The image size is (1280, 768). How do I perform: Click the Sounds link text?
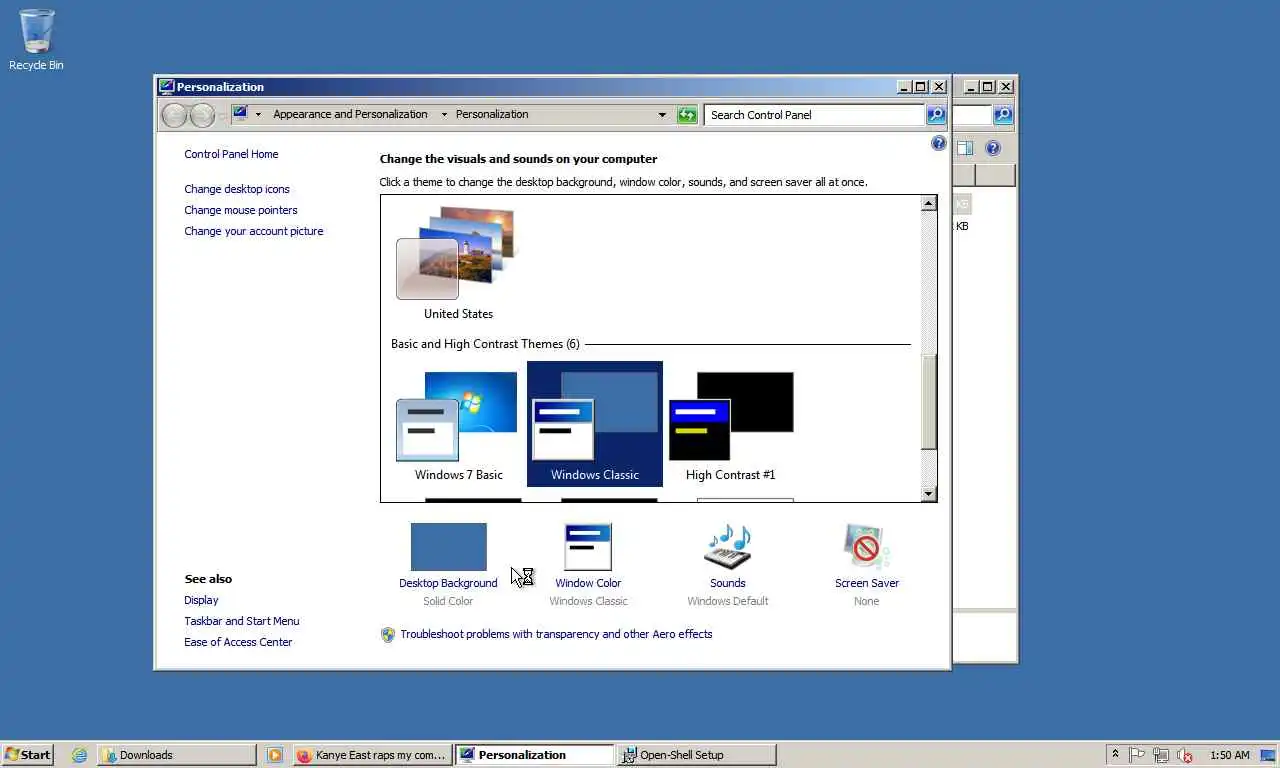click(x=728, y=583)
